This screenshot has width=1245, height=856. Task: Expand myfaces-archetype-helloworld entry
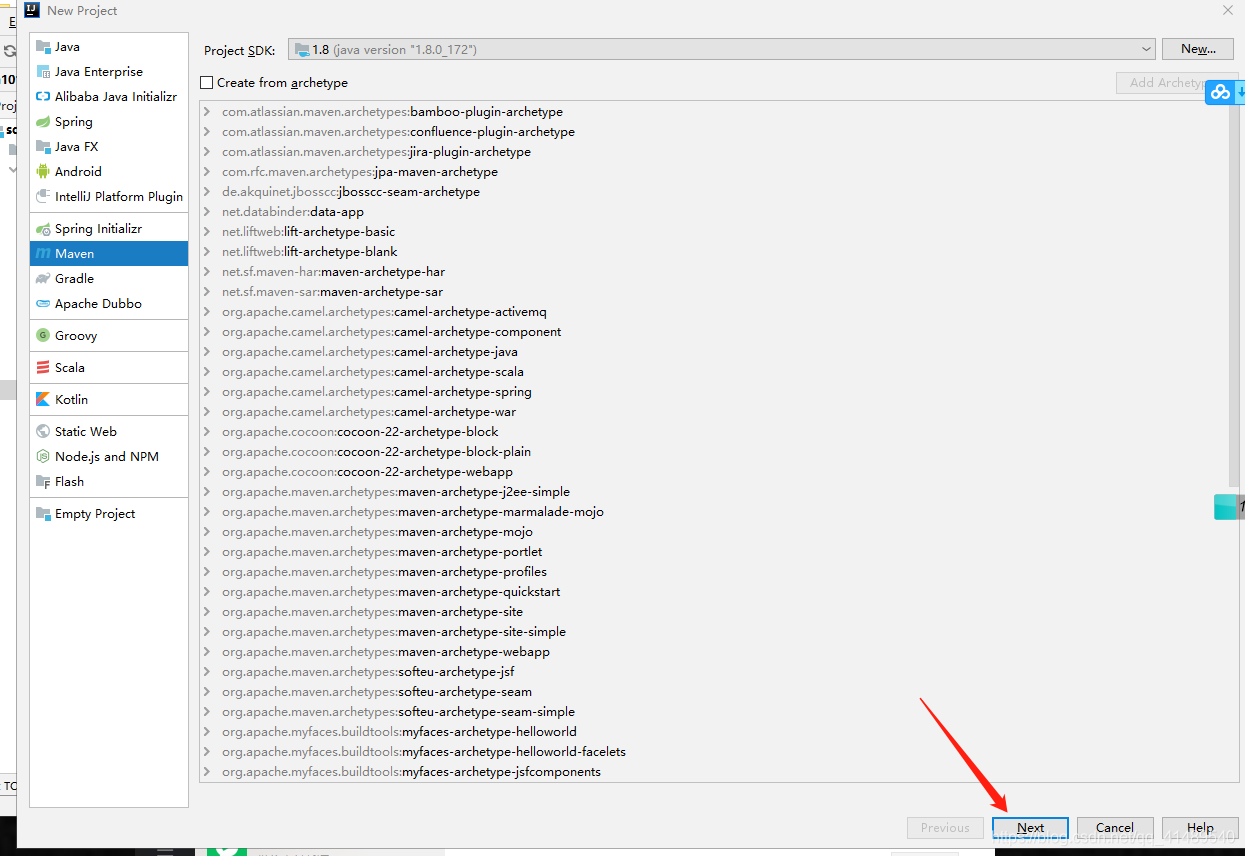click(x=207, y=732)
